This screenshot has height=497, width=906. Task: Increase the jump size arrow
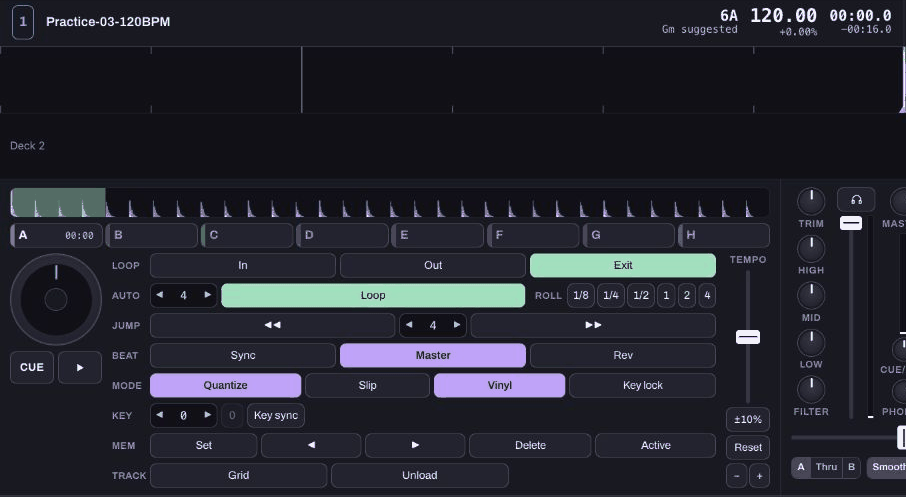[x=457, y=325]
